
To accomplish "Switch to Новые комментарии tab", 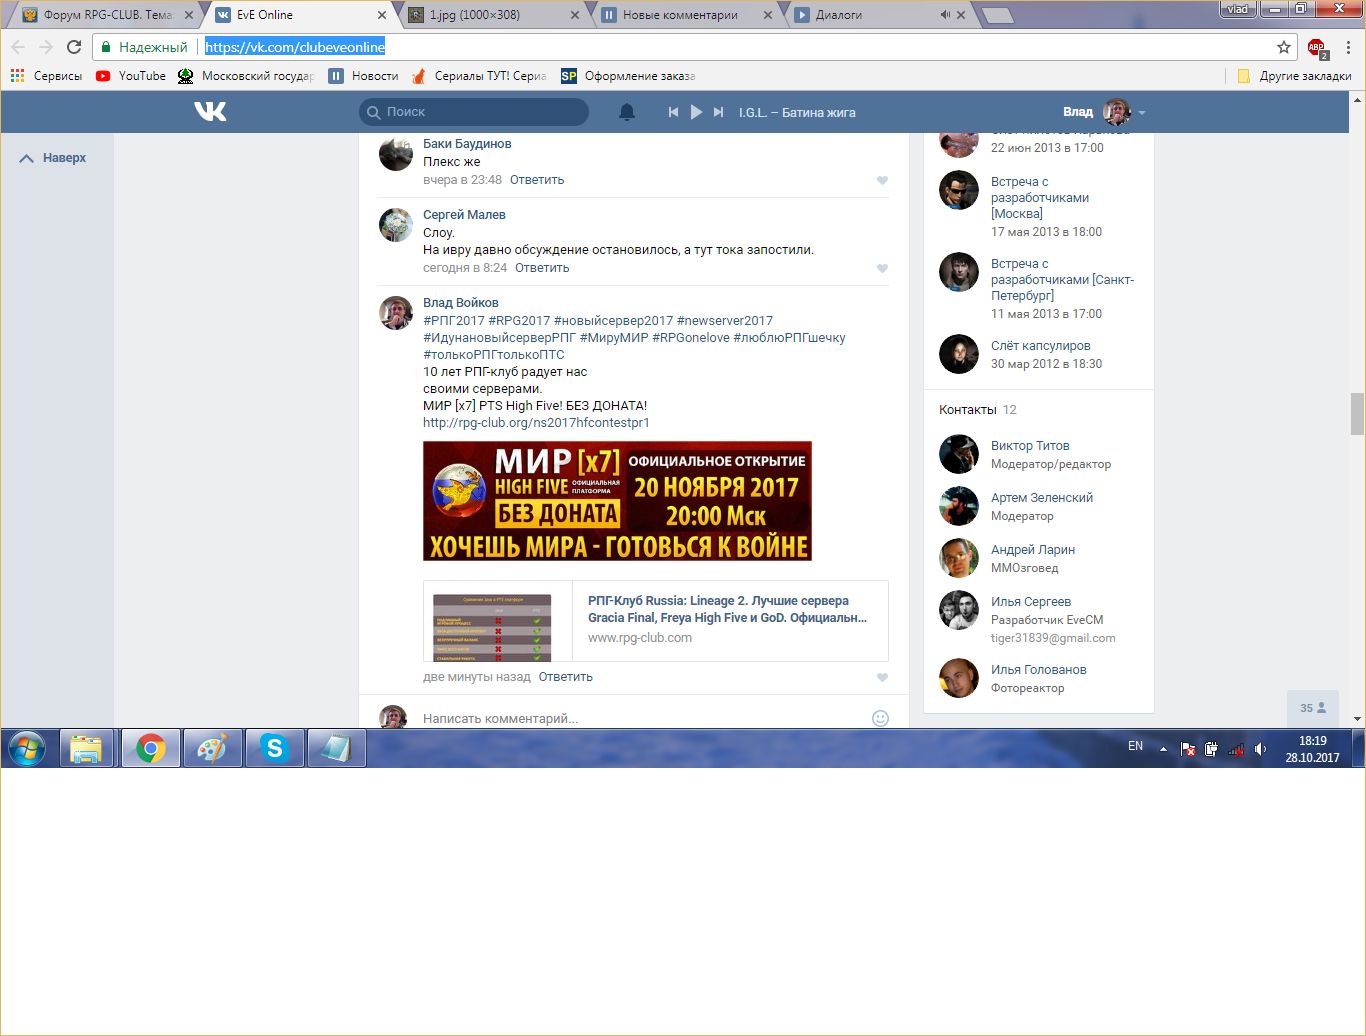I will 688,15.
